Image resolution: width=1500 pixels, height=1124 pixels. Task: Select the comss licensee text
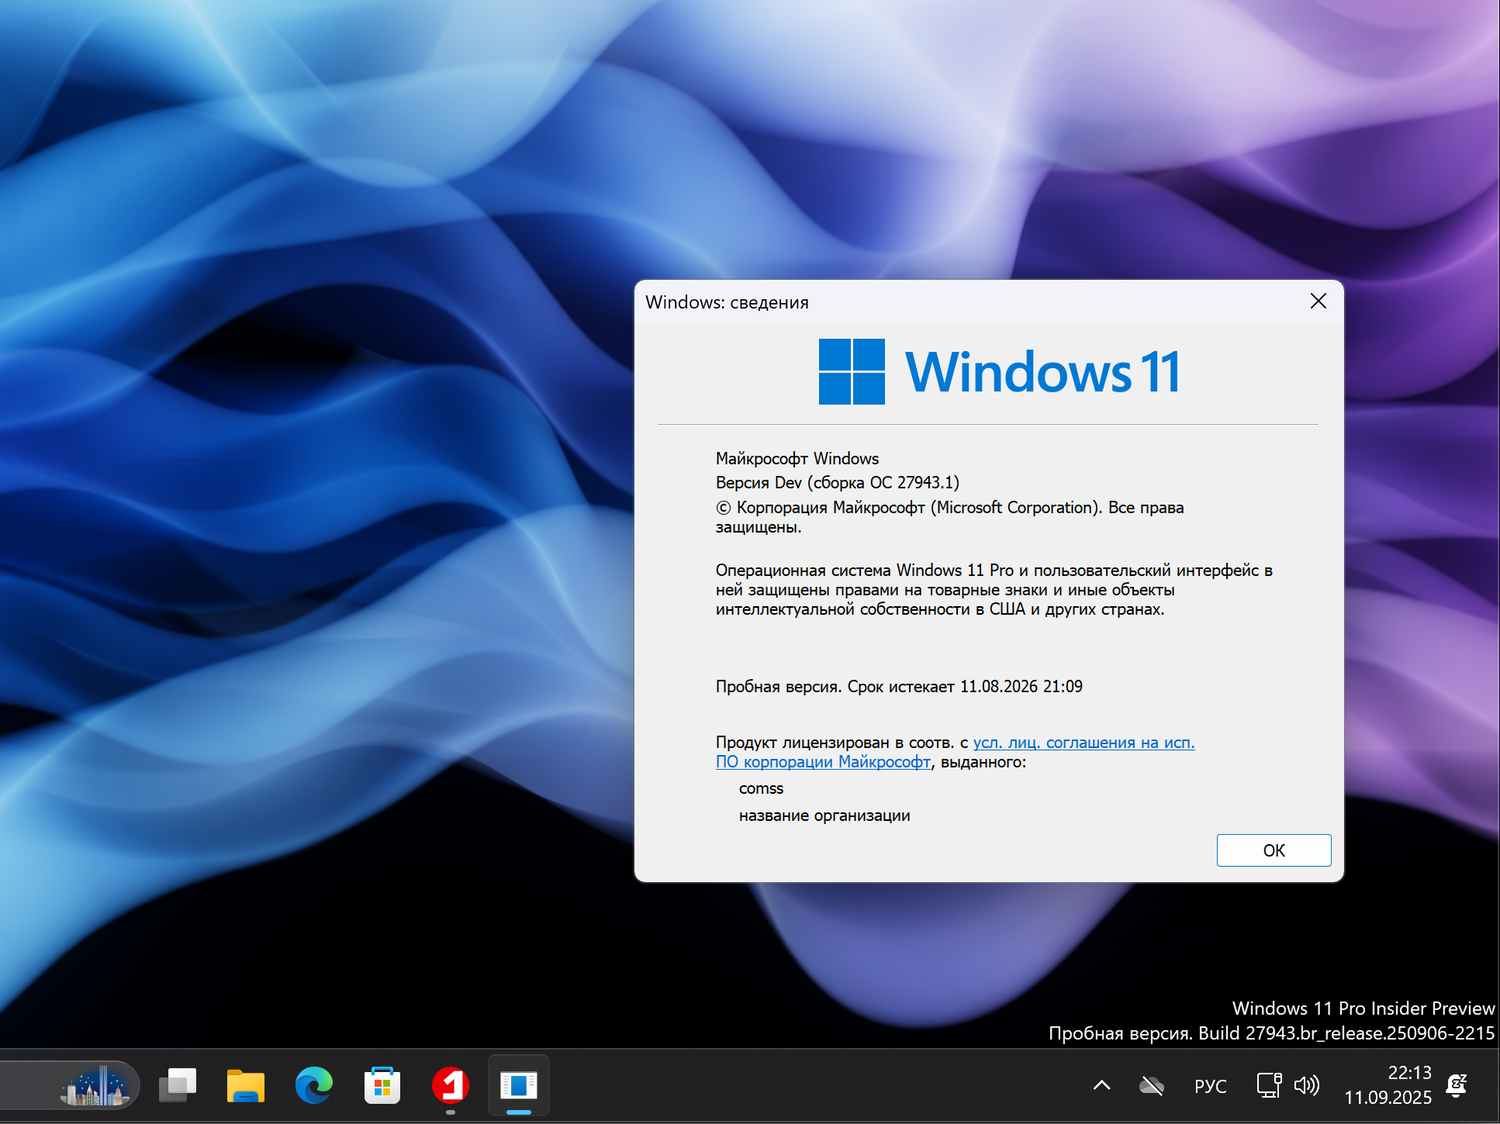pyautogui.click(x=761, y=788)
